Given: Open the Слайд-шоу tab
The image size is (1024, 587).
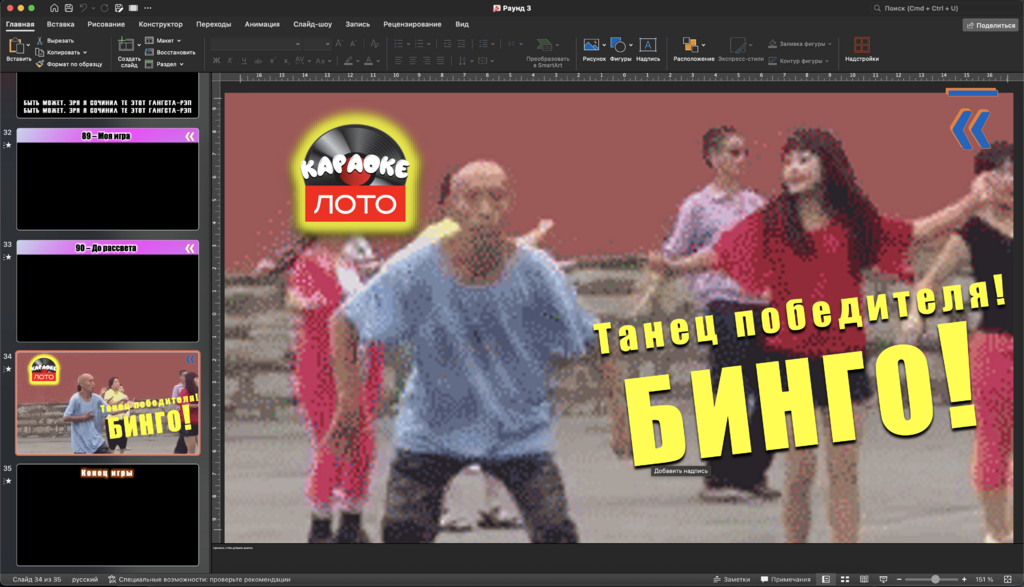Looking at the screenshot, I should pyautogui.click(x=312, y=24).
